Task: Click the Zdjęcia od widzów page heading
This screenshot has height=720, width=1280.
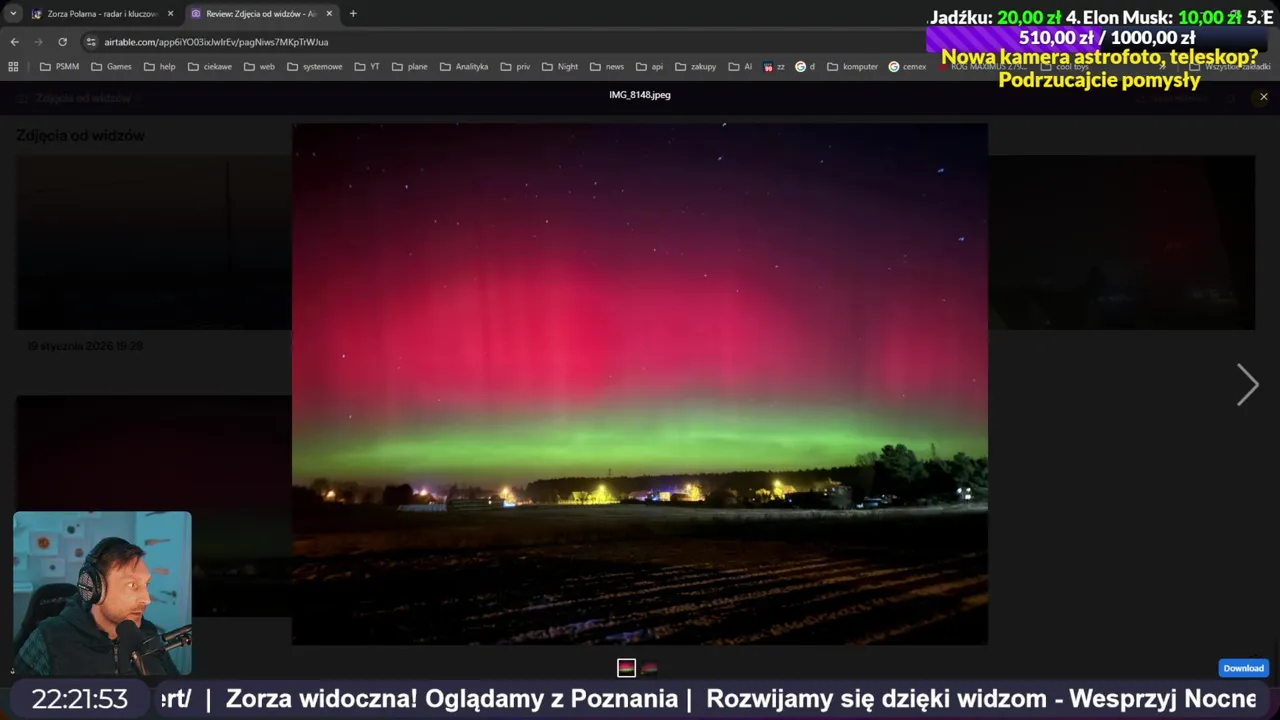Action: point(80,136)
